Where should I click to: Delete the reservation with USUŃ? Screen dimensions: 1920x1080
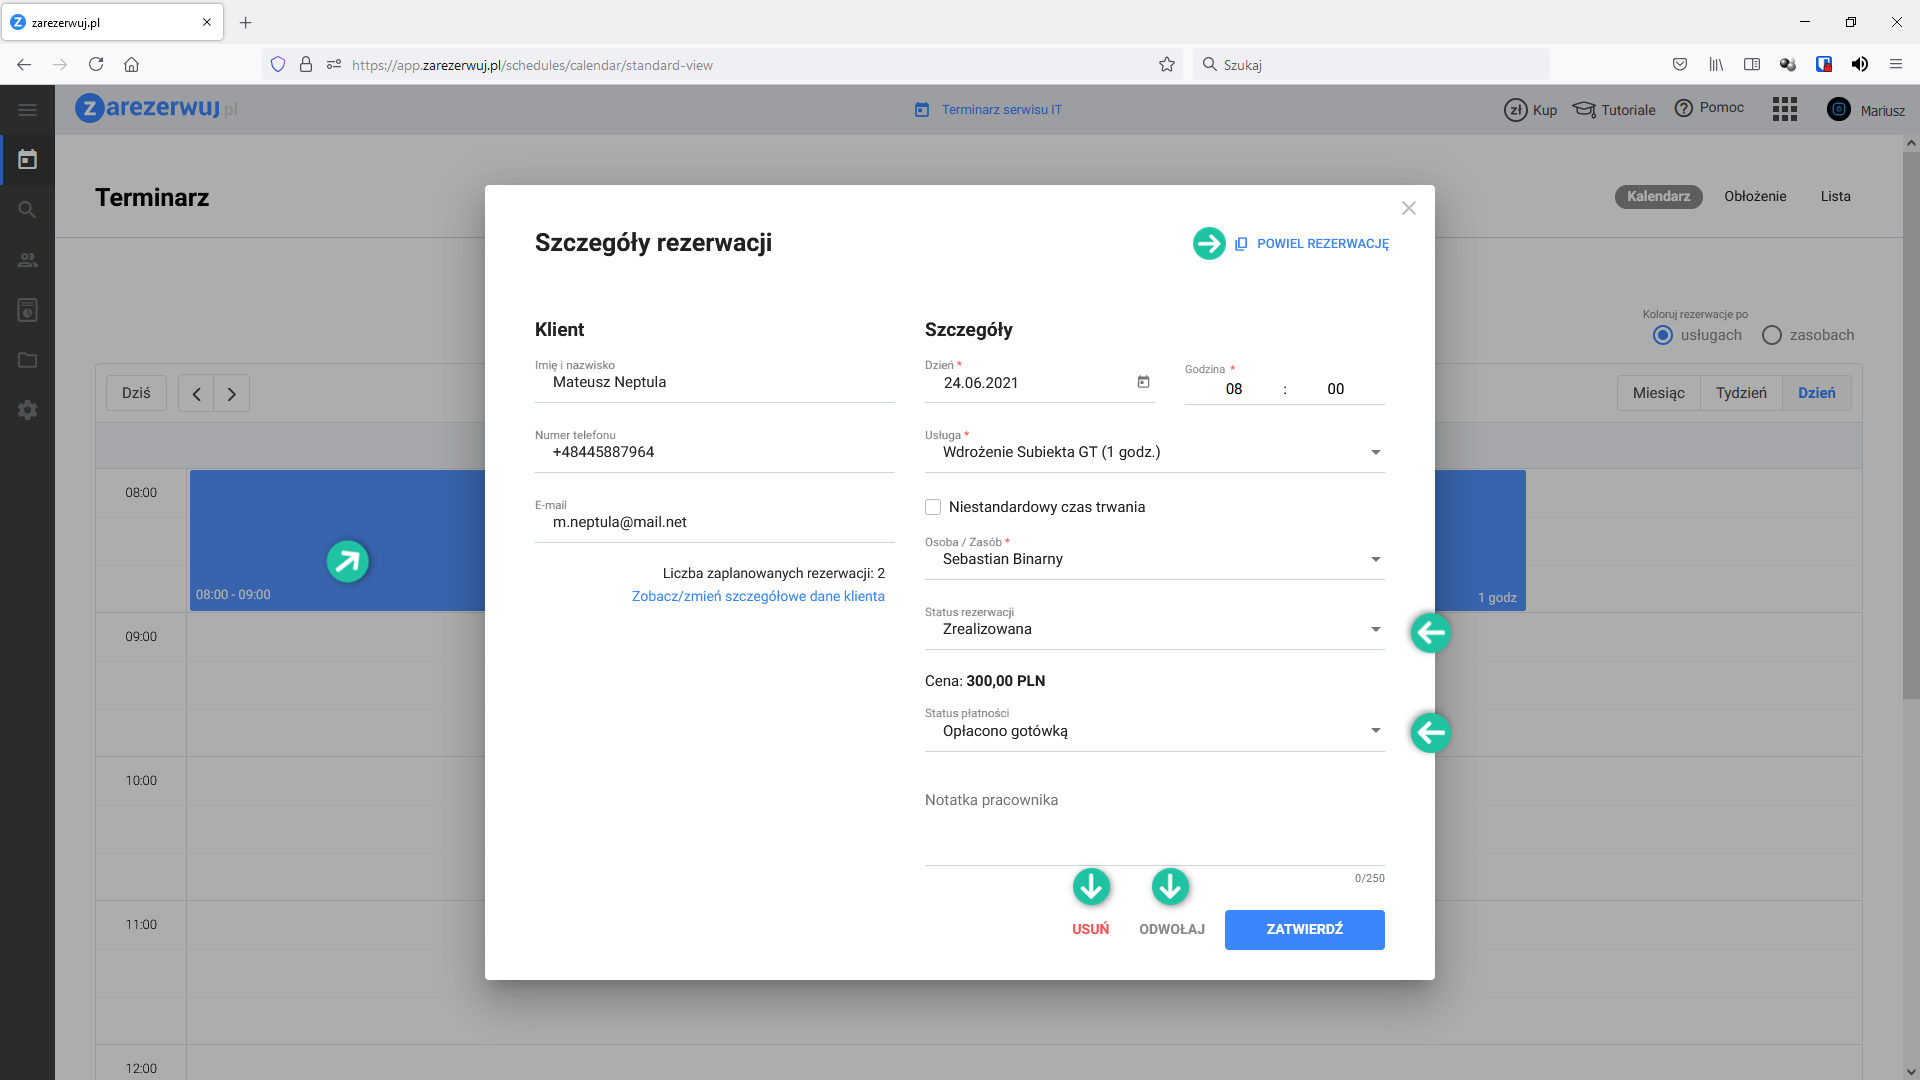click(x=1090, y=930)
